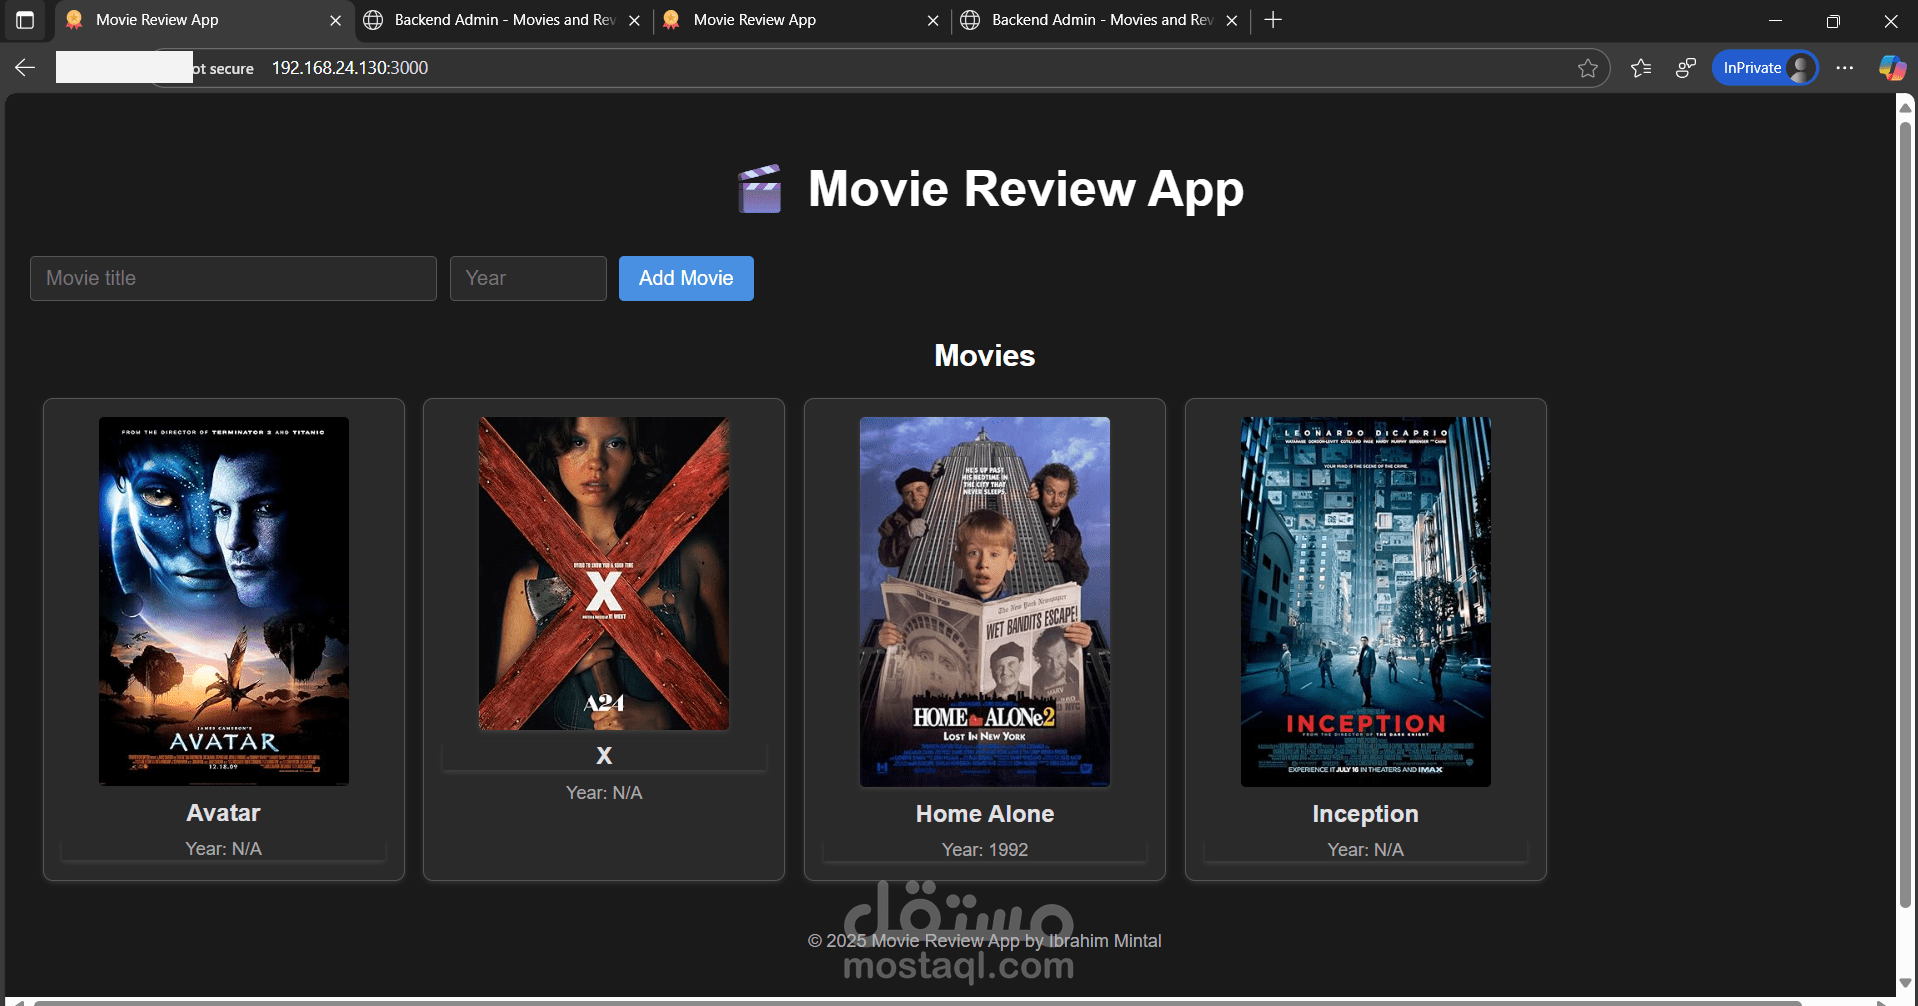Click the clapperboard icon beside the heading
1918x1006 pixels.
[x=760, y=189]
